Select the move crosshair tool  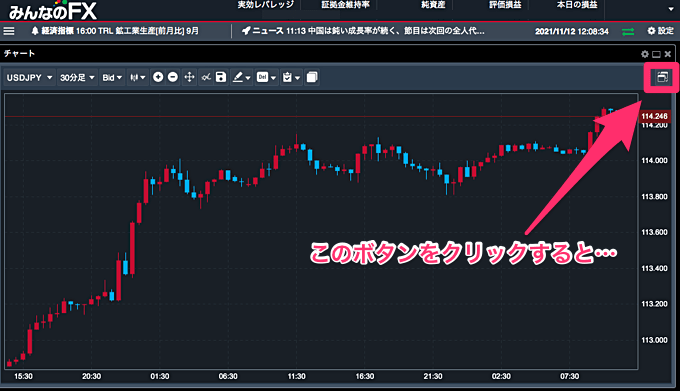190,77
